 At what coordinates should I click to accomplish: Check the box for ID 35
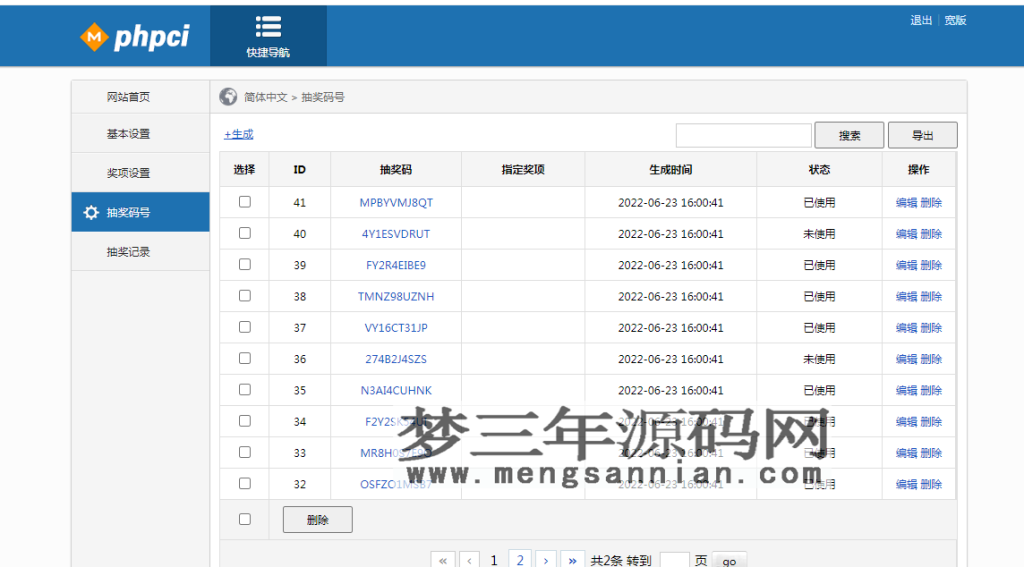point(245,390)
